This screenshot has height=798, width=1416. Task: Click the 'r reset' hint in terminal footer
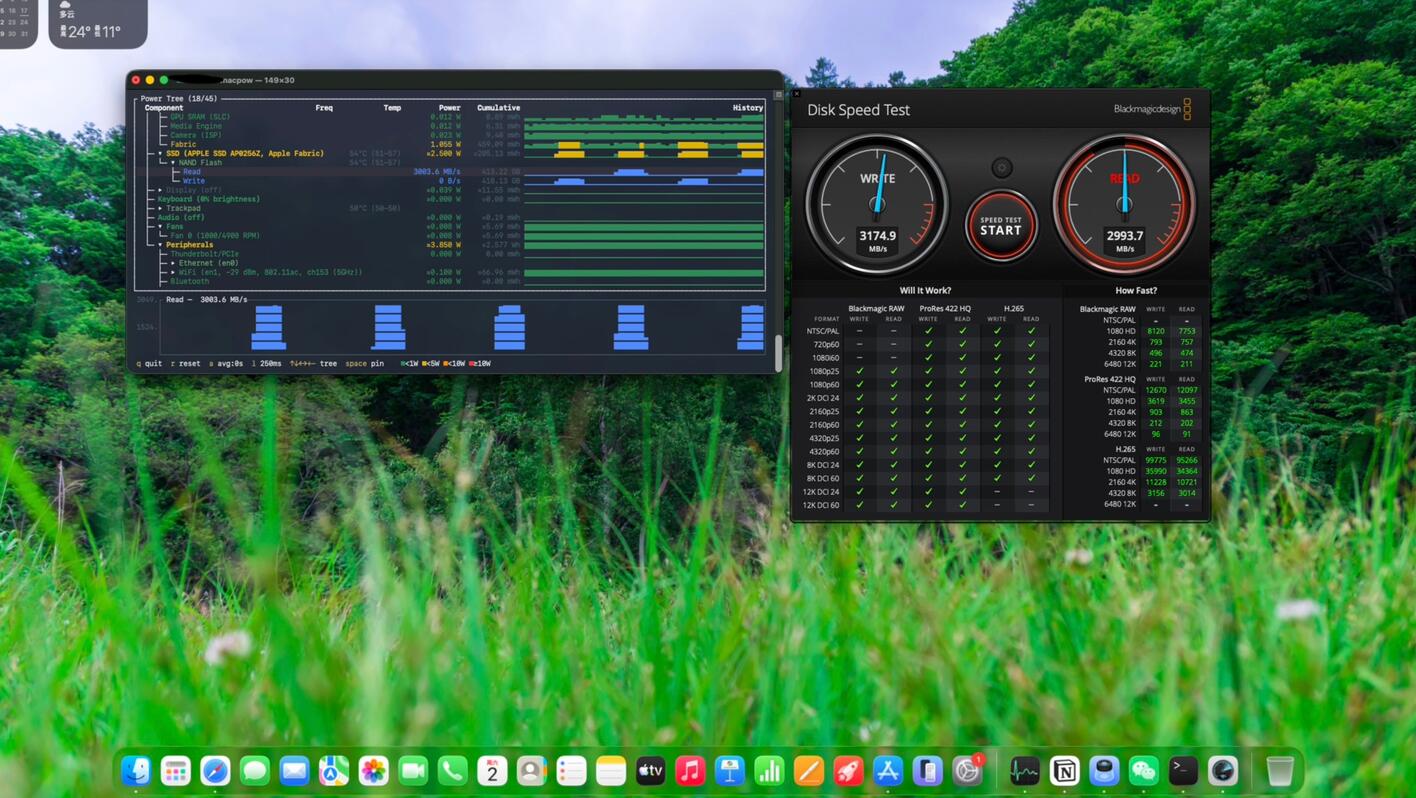(x=186, y=364)
